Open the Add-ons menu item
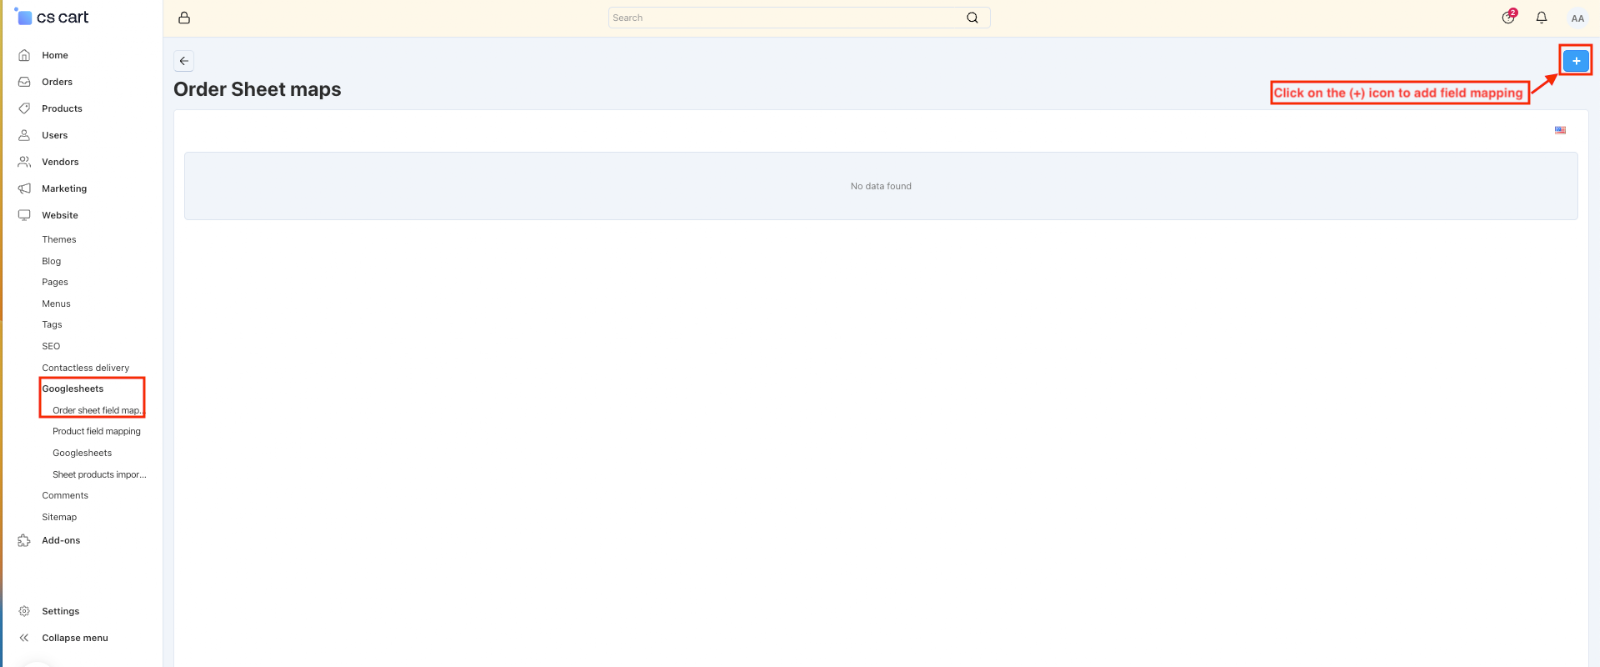The height and width of the screenshot is (667, 1600). coord(61,540)
